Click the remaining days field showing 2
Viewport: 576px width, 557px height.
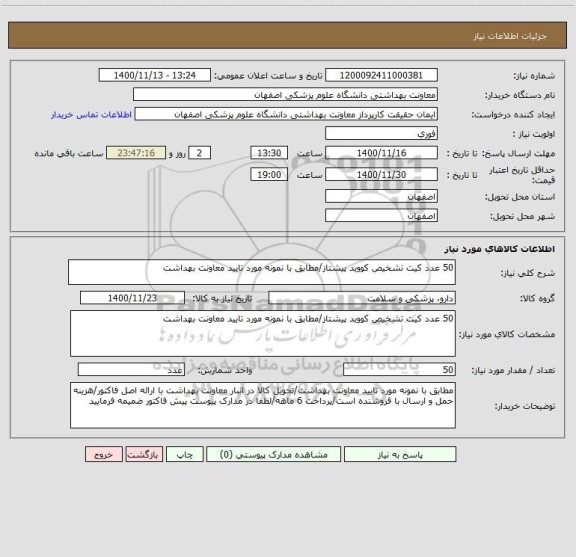[x=199, y=153]
